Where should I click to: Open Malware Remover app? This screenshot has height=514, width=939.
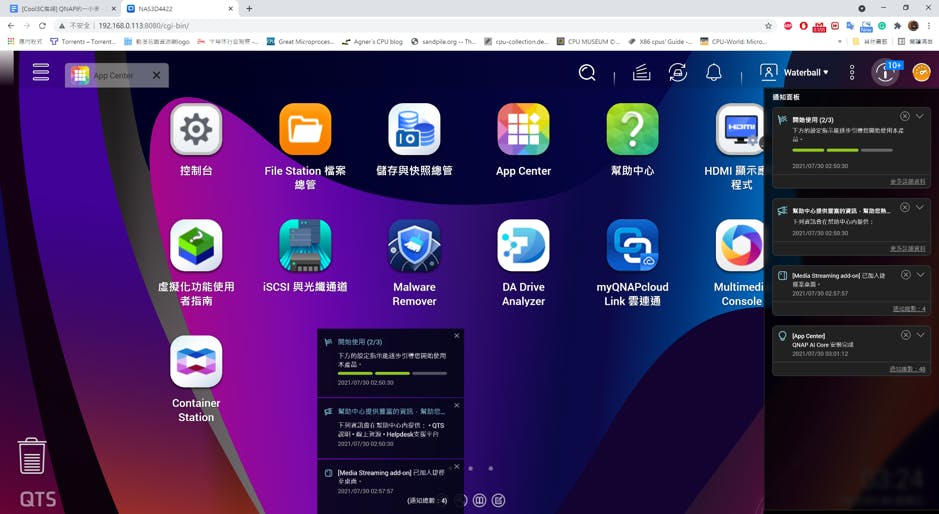[x=414, y=246]
